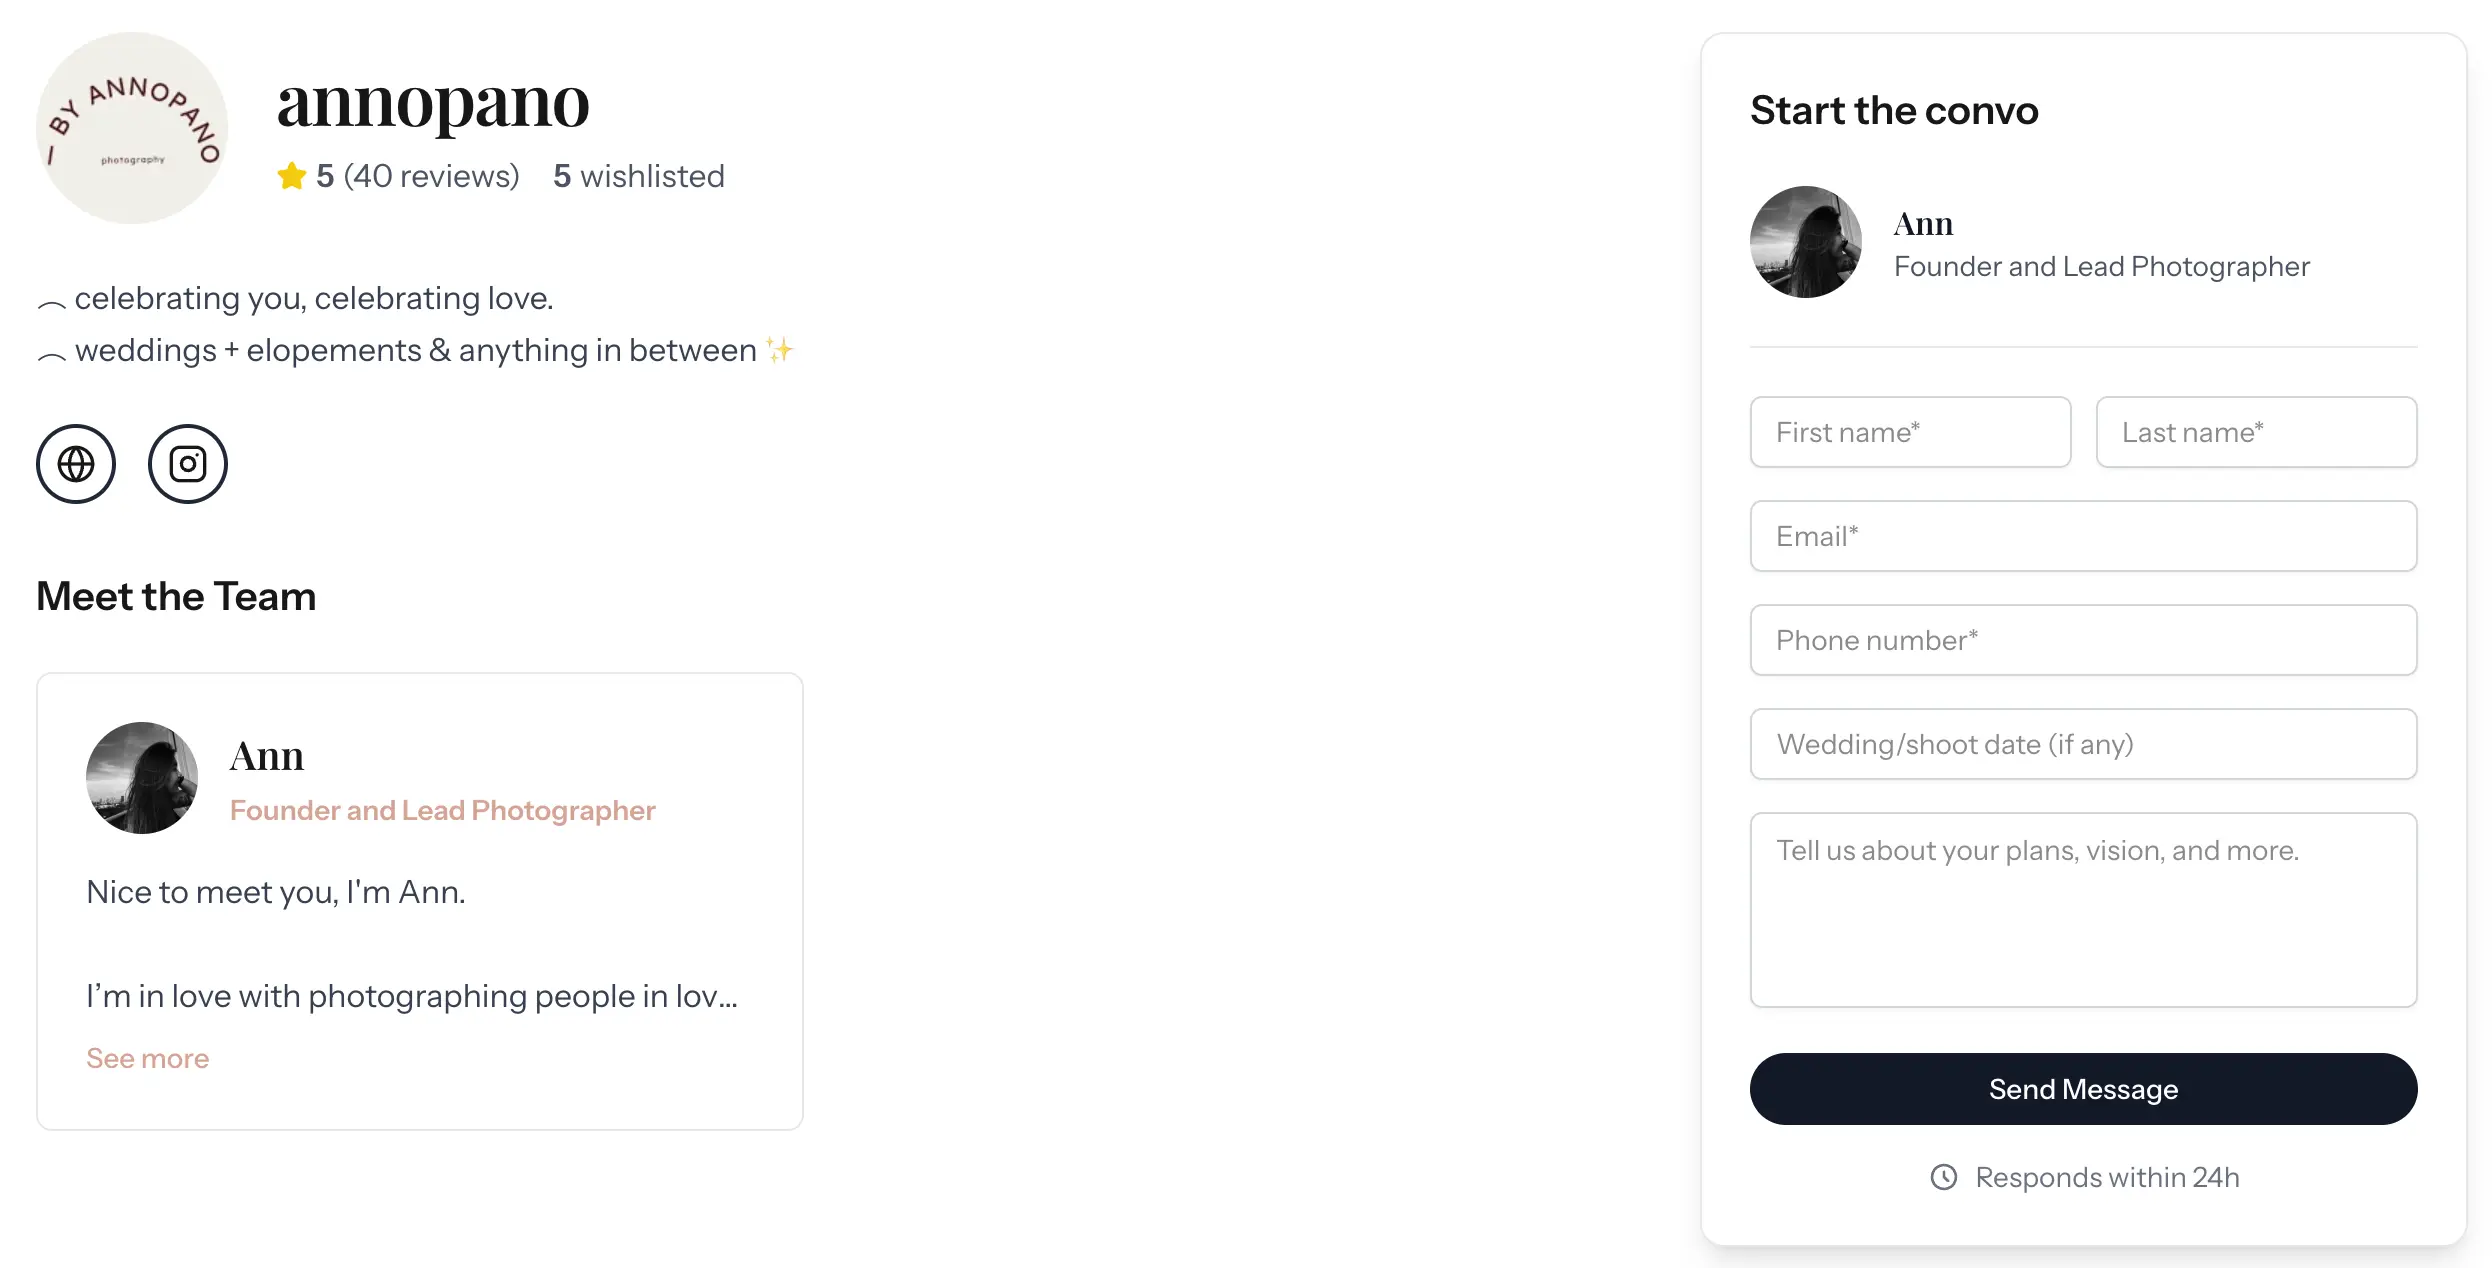Open the website globe icon

(x=76, y=464)
